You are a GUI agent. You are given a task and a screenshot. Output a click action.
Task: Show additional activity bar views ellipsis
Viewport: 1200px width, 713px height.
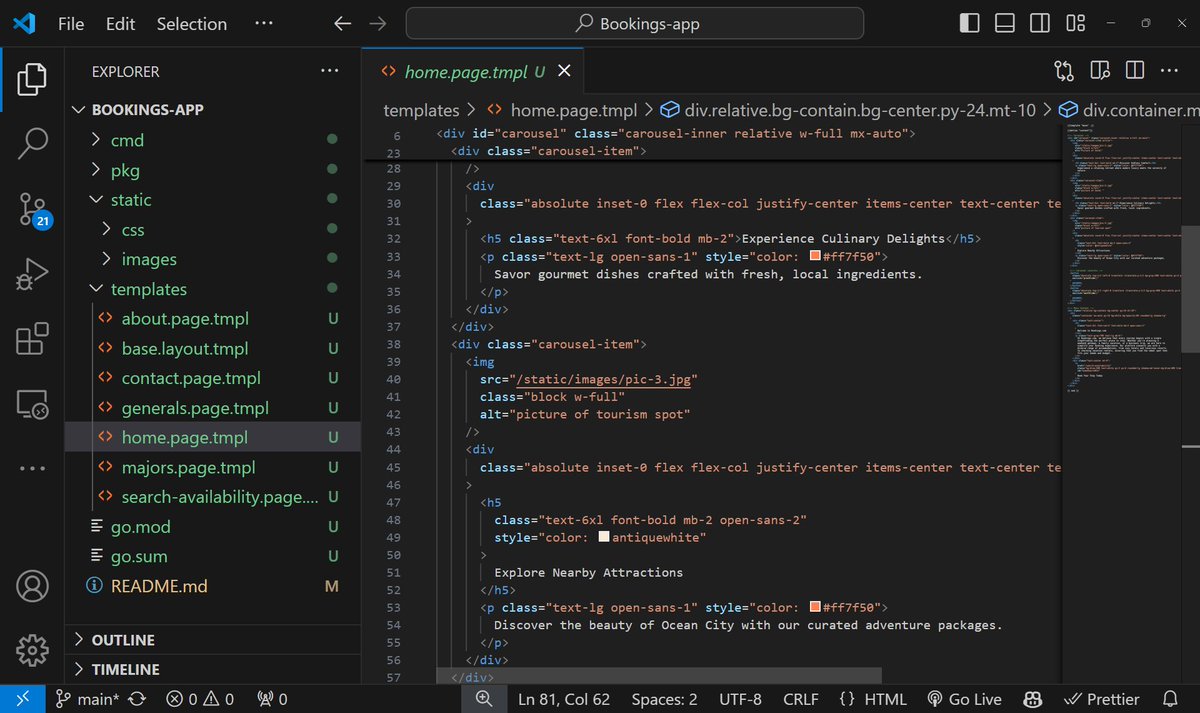click(x=32, y=468)
